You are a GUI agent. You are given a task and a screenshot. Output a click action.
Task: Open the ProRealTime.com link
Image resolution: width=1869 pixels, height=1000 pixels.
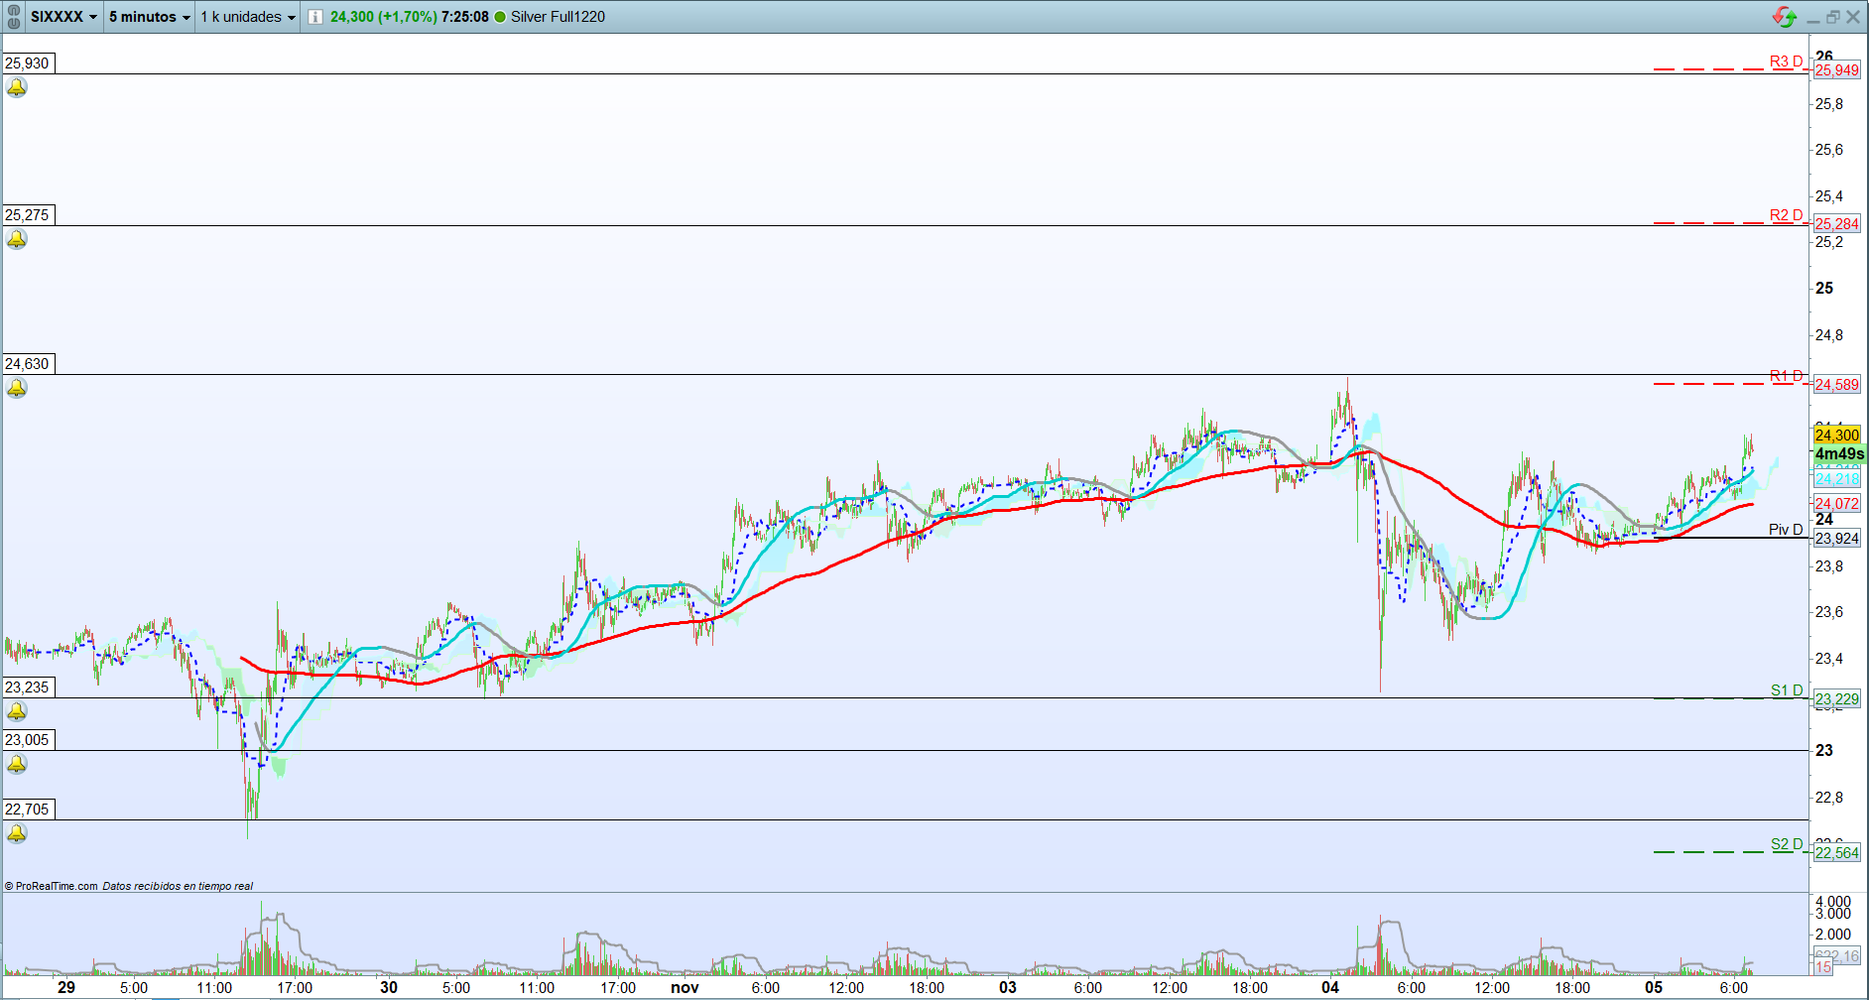click(x=51, y=886)
